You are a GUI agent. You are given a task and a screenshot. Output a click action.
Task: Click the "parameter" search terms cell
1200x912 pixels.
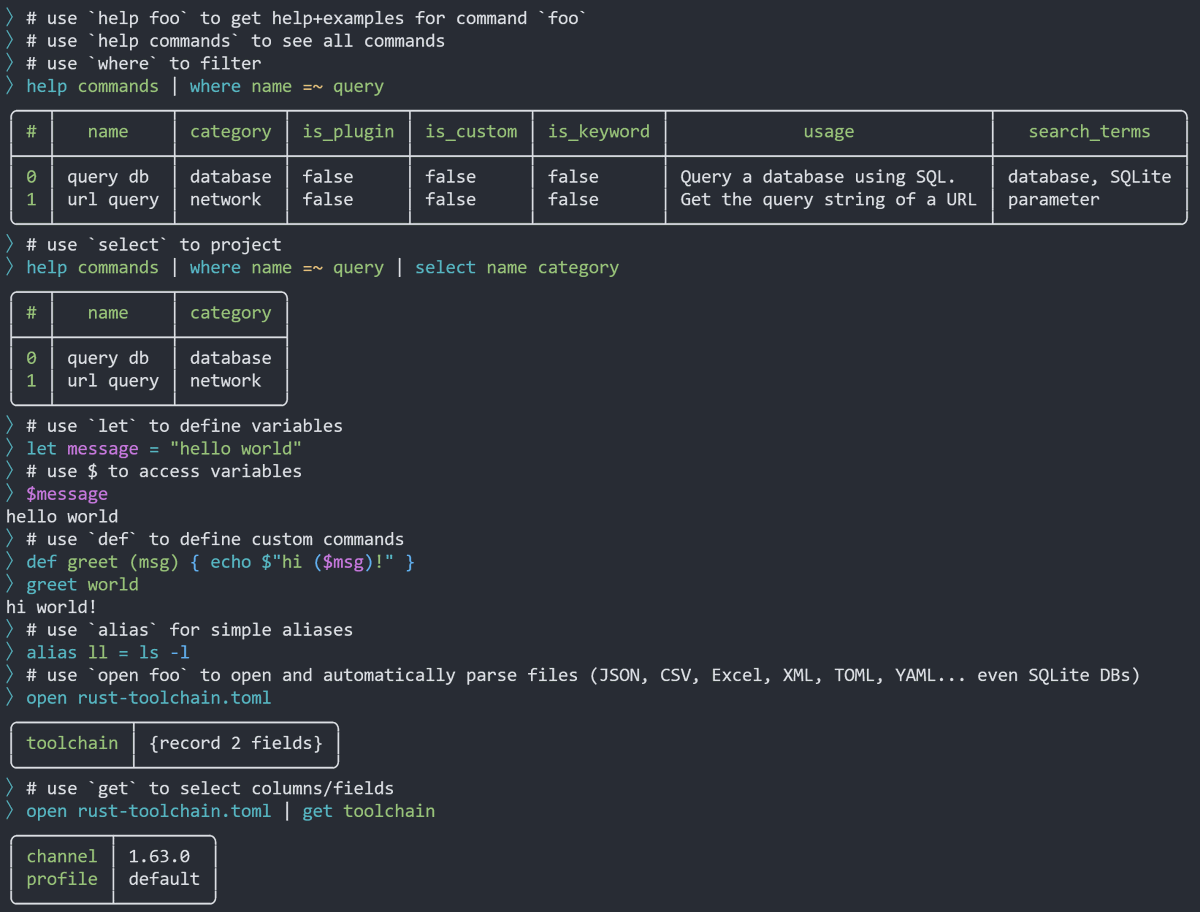(x=1053, y=199)
